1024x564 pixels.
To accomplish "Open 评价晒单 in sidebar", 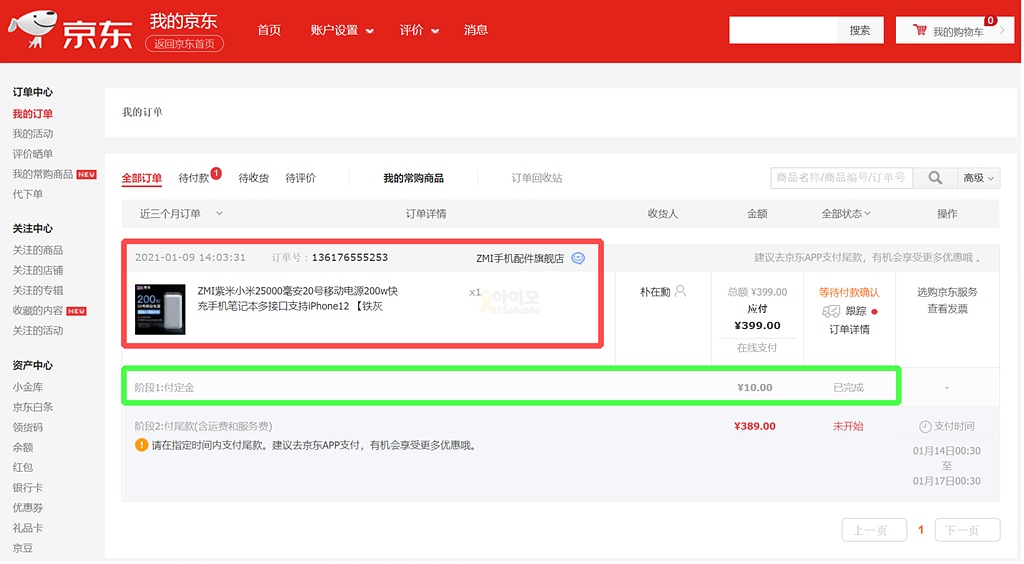I will [33, 155].
